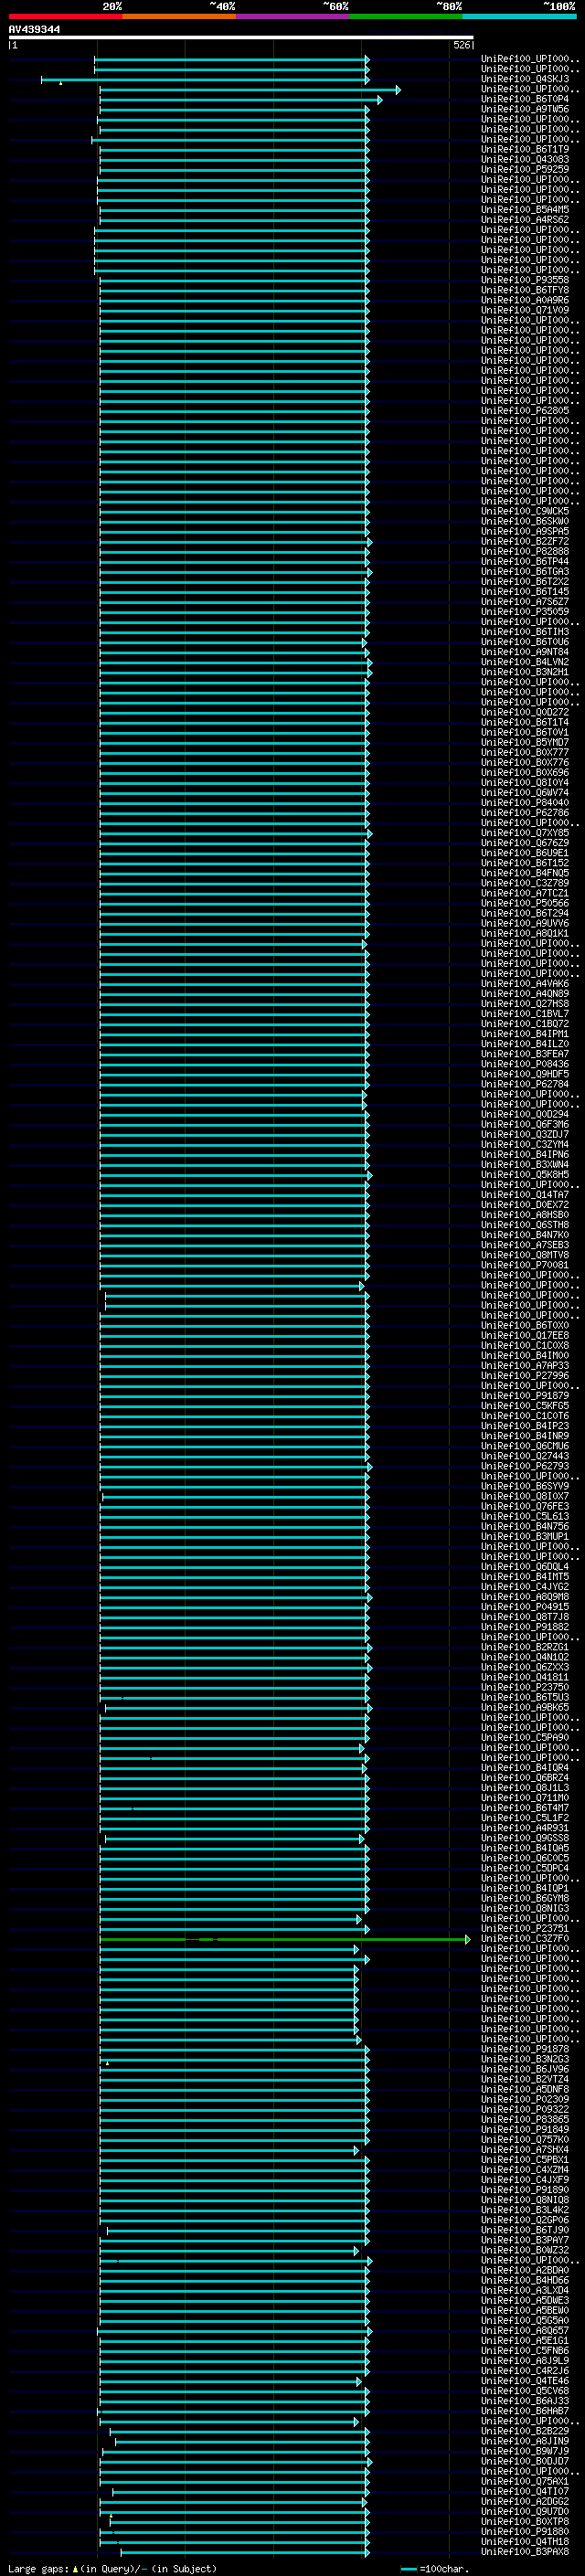
Task: Click hit label UniRef100_B0DJD7
Action: (525, 2461)
